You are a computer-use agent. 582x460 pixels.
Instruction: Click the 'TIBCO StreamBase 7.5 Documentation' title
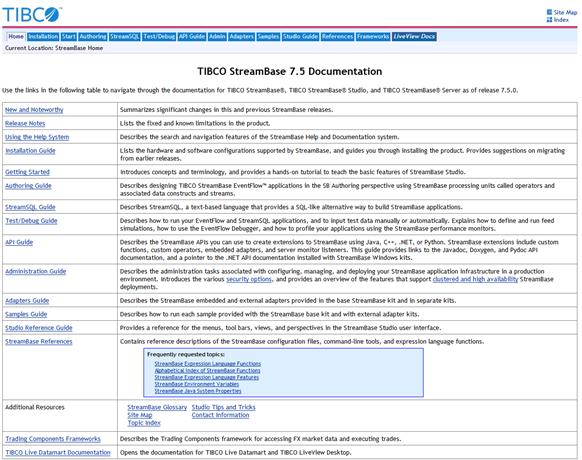tap(290, 71)
